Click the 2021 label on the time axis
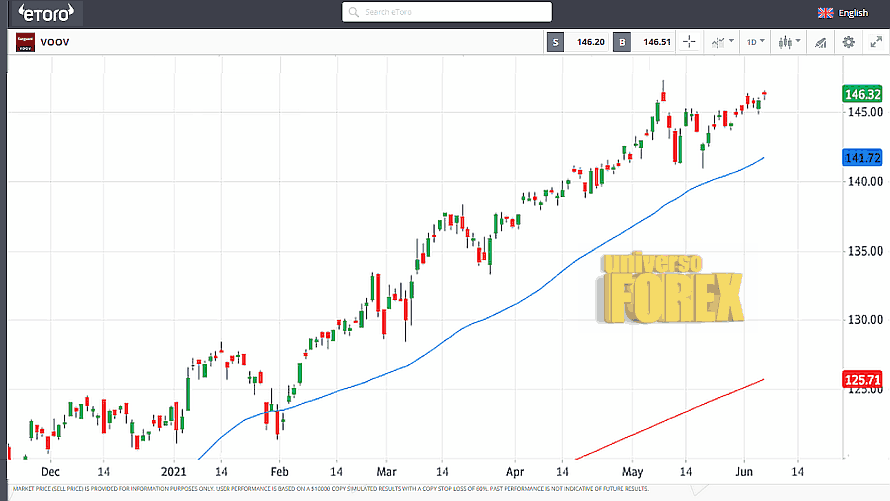The image size is (890, 501). point(174,469)
